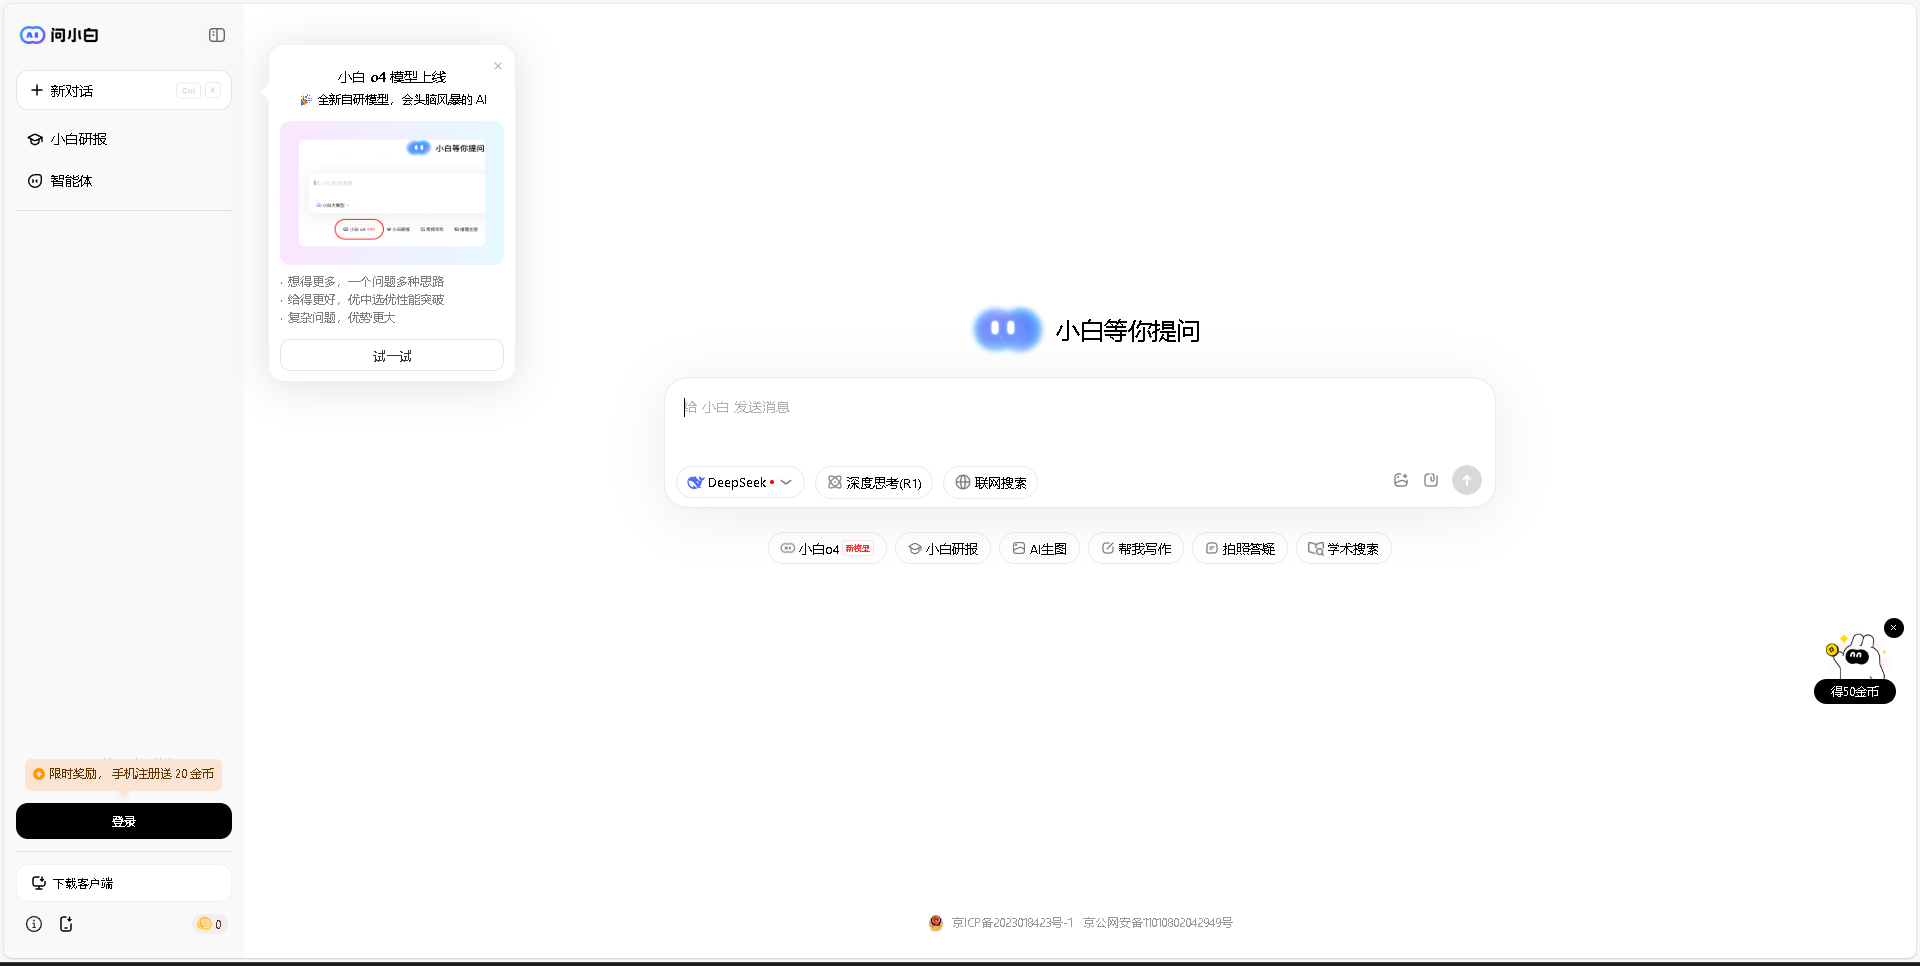Open the 智能体 section in the sidebar
Screen dimensions: 1920x966
[x=70, y=181]
